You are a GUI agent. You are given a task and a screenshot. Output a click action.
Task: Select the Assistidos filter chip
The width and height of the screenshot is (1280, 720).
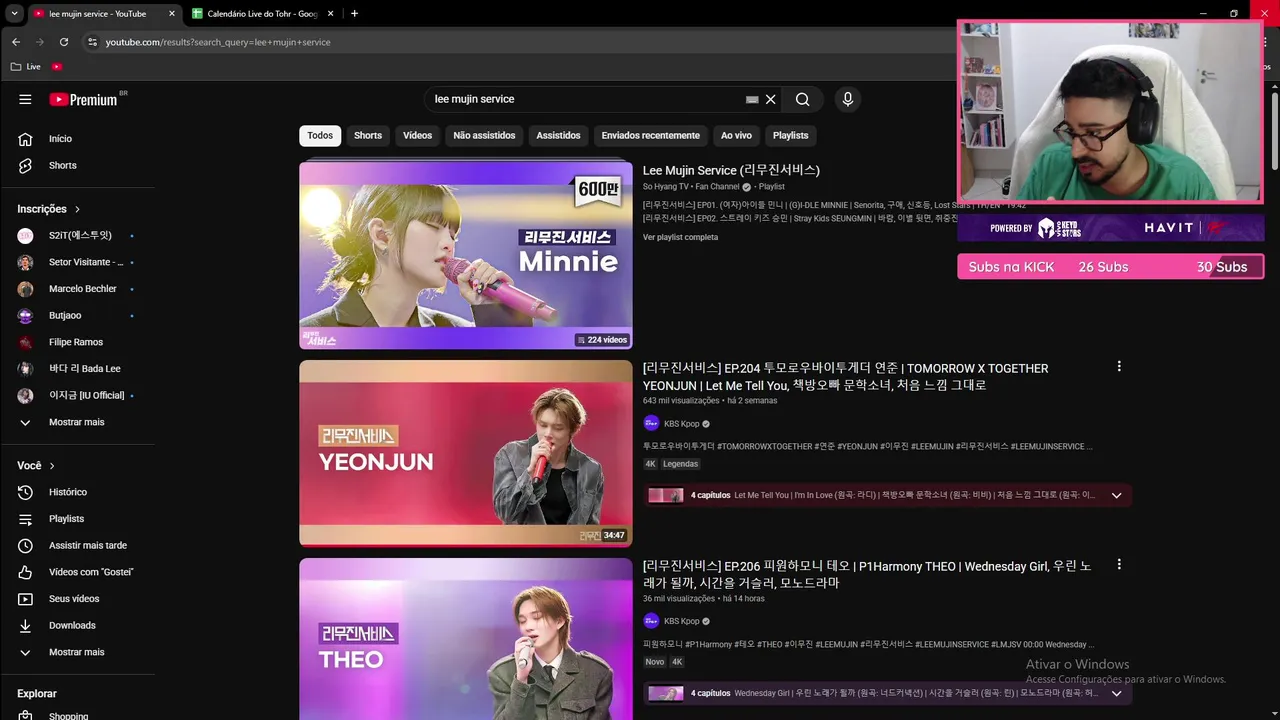[558, 136]
